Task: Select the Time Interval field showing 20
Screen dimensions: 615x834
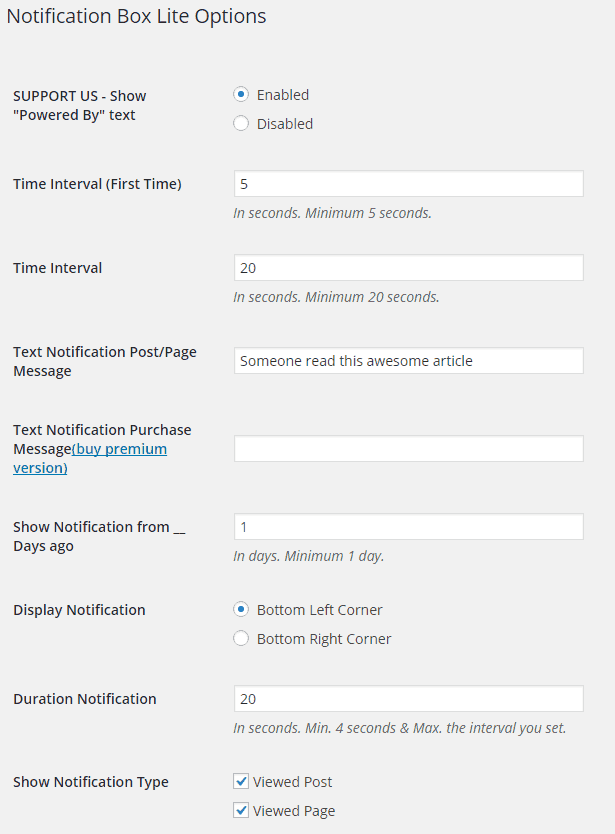Action: pos(408,267)
